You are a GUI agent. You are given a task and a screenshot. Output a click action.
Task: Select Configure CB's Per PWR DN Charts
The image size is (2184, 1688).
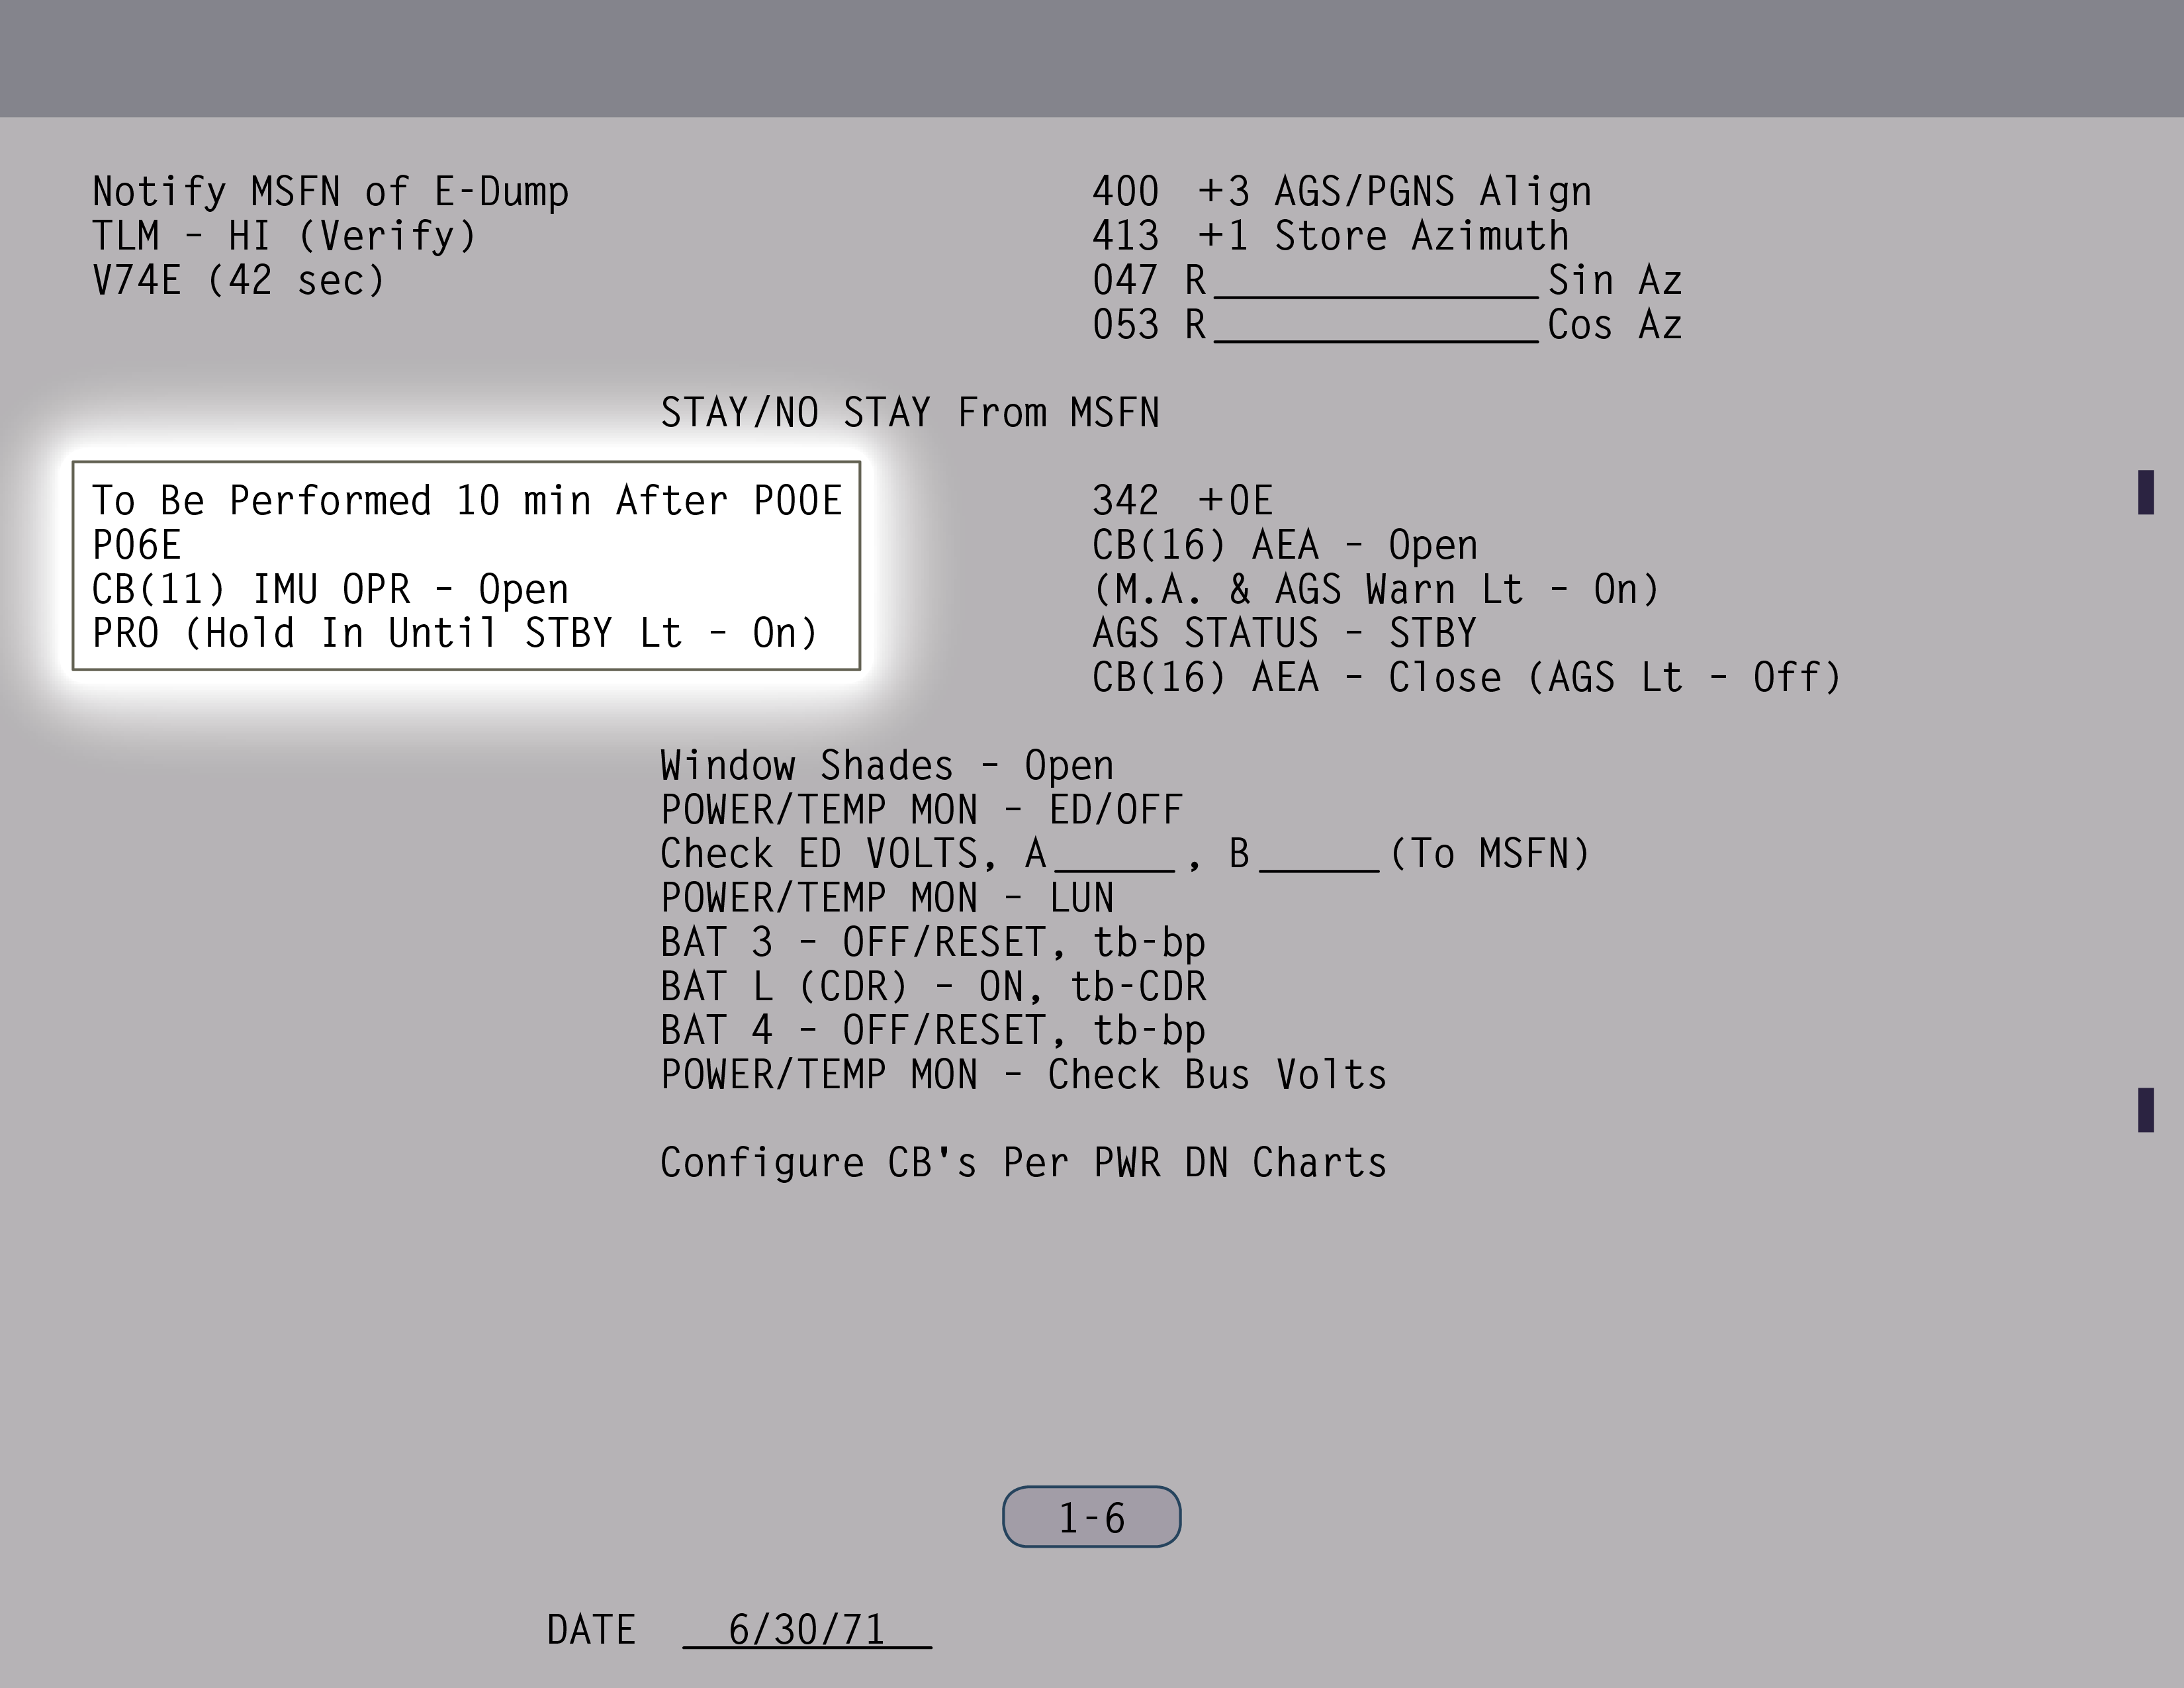(x=1023, y=1163)
